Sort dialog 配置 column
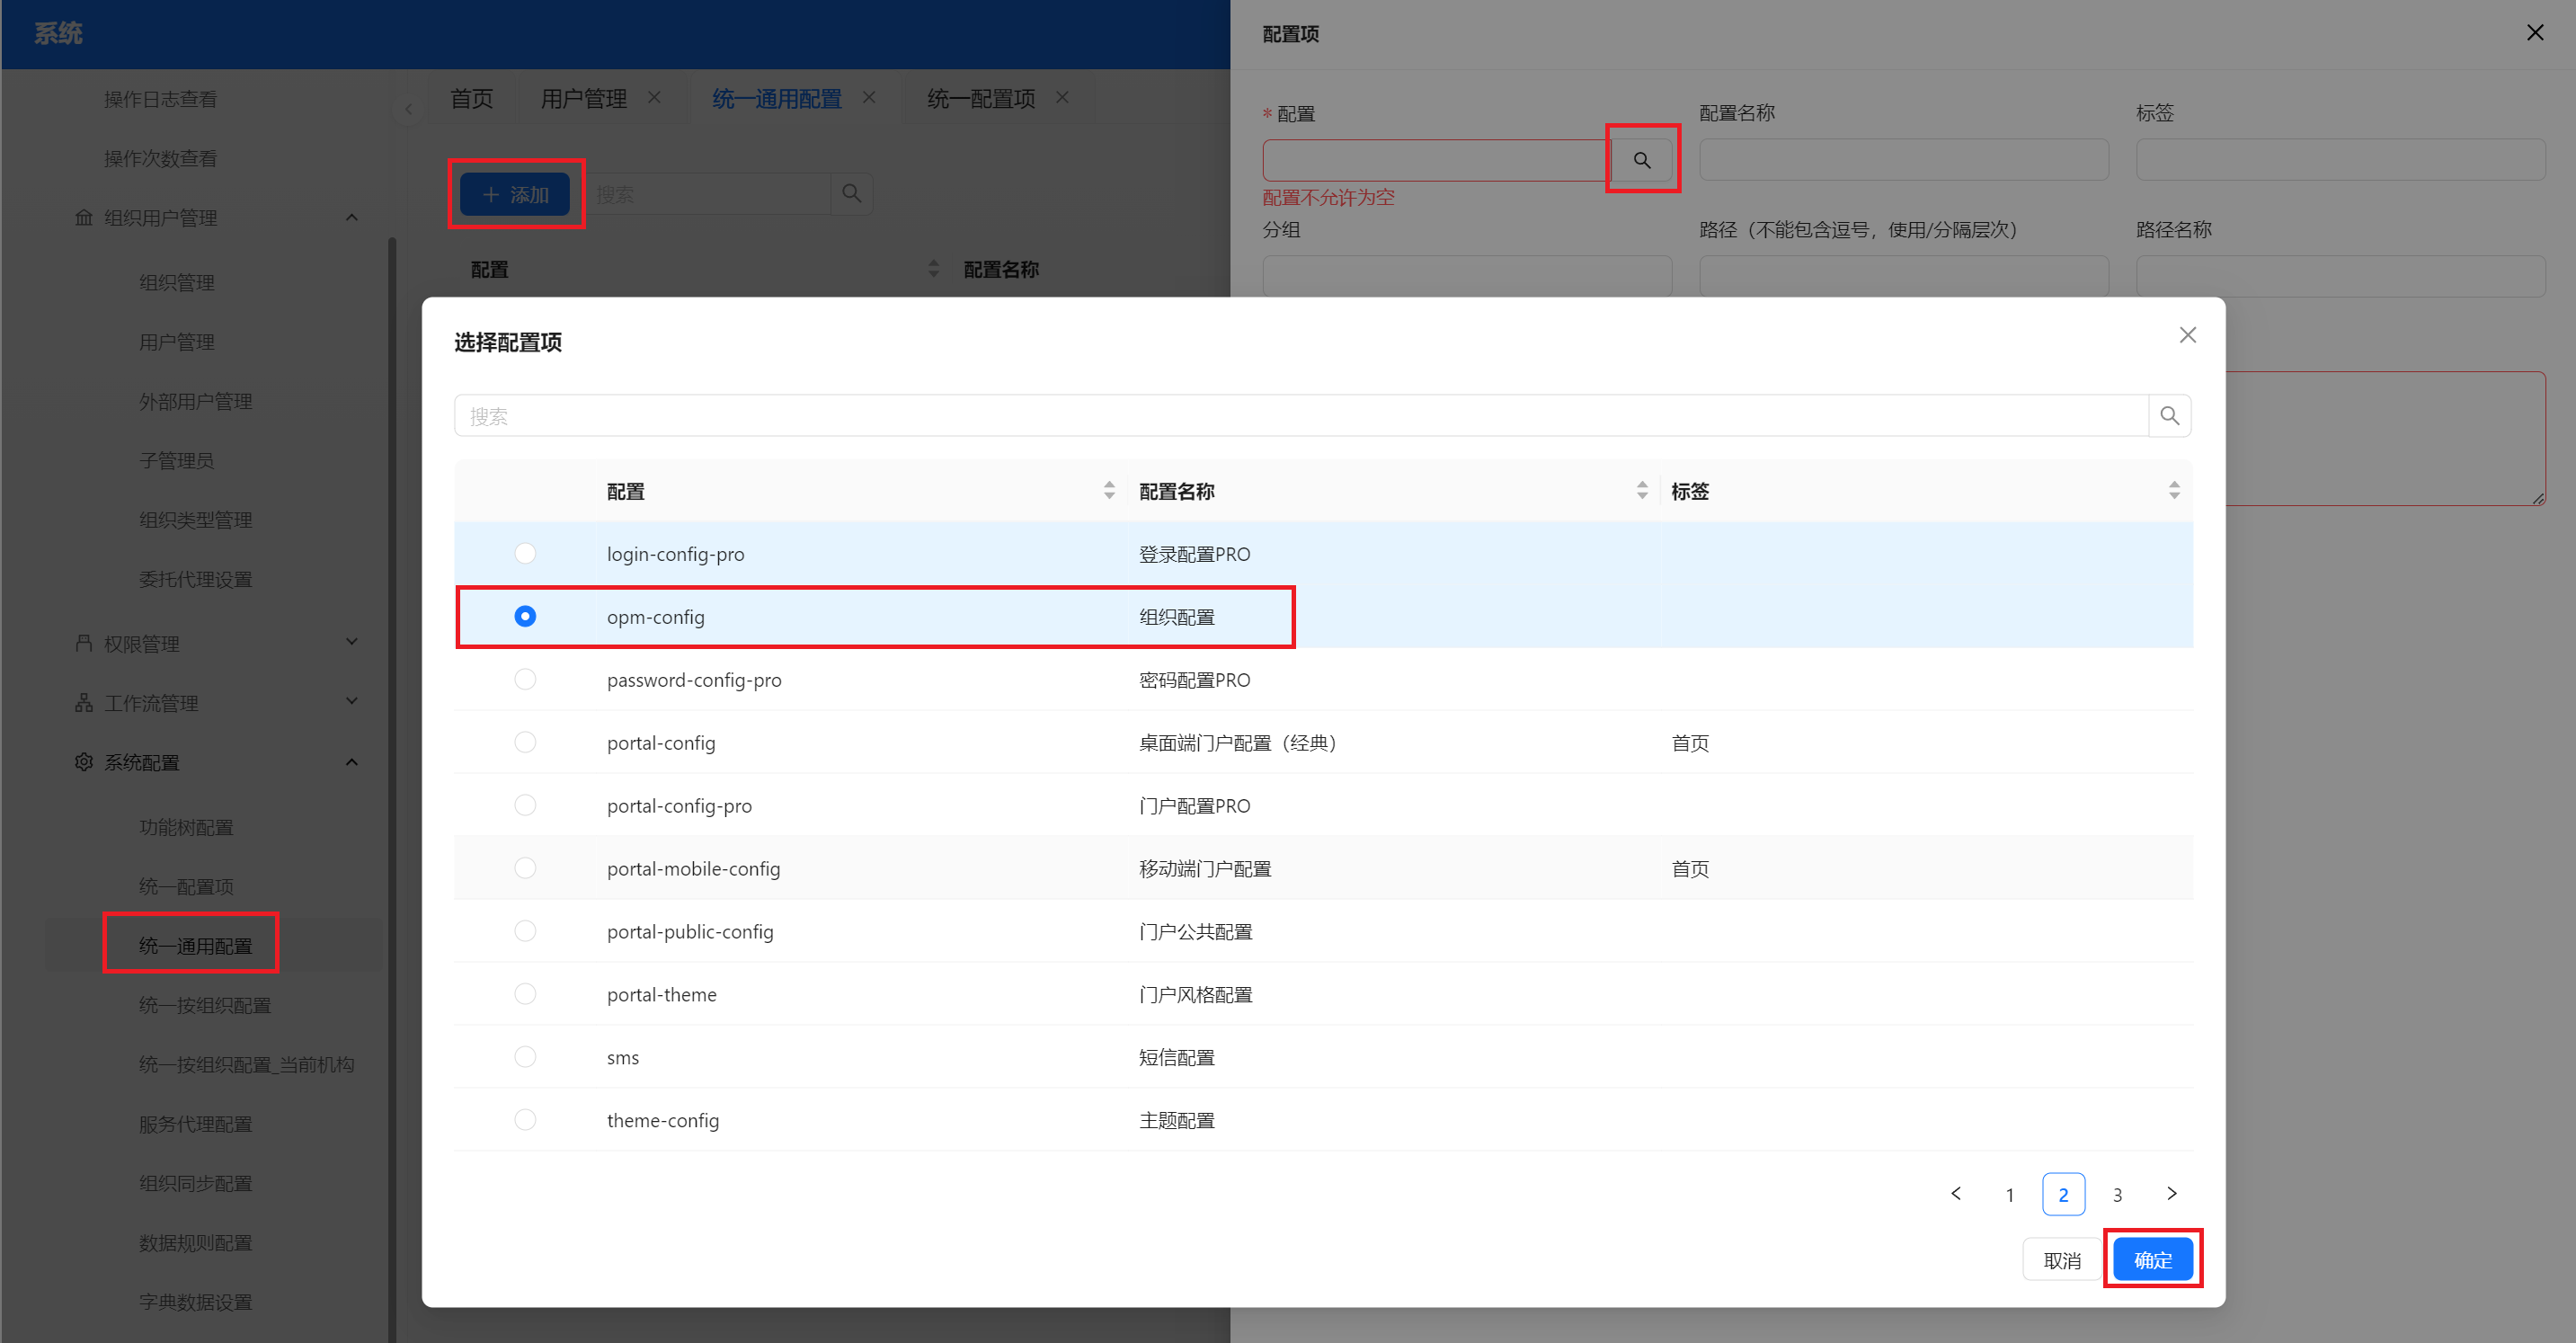 pyautogui.click(x=1109, y=490)
